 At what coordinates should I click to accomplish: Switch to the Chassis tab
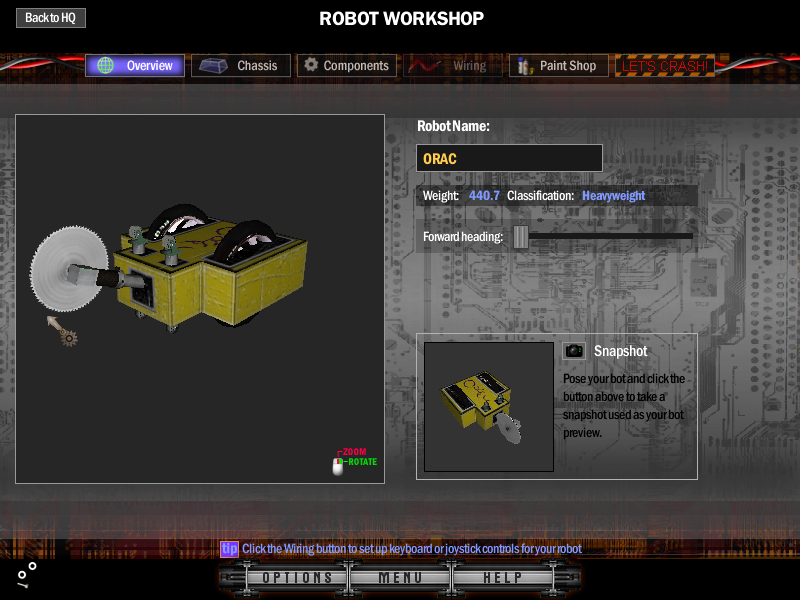pyautogui.click(x=241, y=65)
